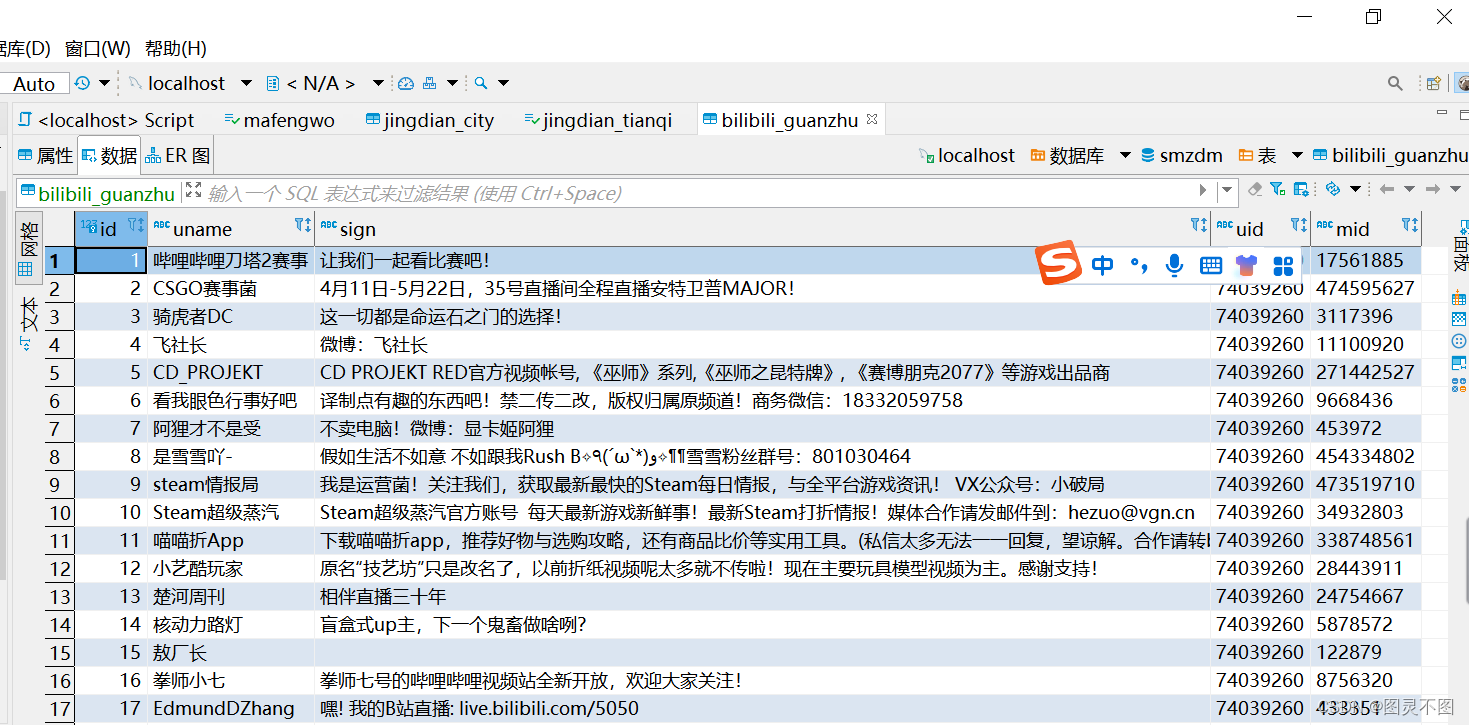Switch to grid view in left side panel
Screen dimensions: 1469x725
click(28, 249)
